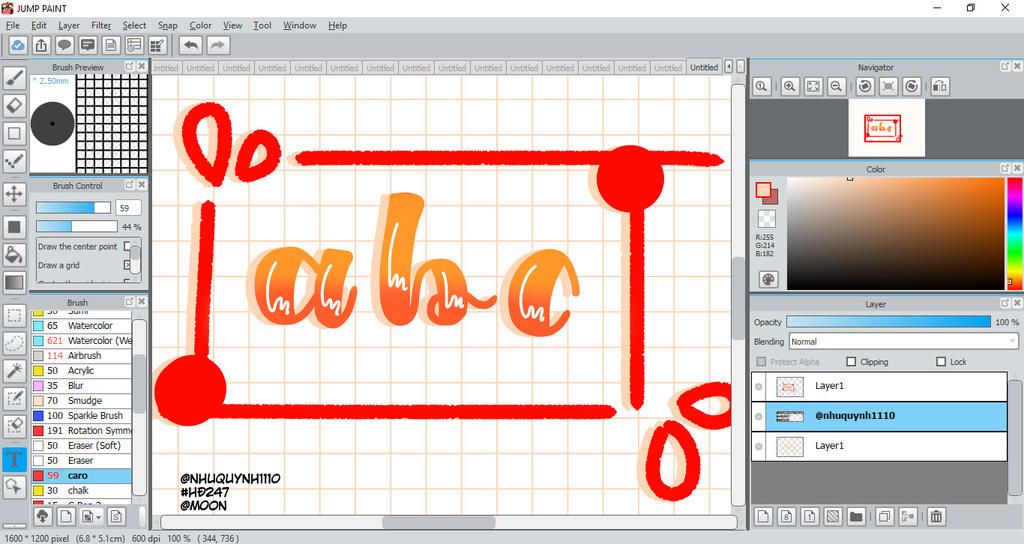Click the Undo arrow button
The image size is (1024, 544).
pos(191,45)
